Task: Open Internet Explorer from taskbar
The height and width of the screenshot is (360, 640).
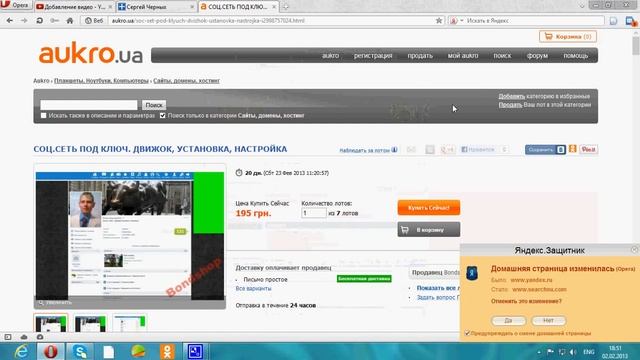Action: pyautogui.click(x=20, y=351)
